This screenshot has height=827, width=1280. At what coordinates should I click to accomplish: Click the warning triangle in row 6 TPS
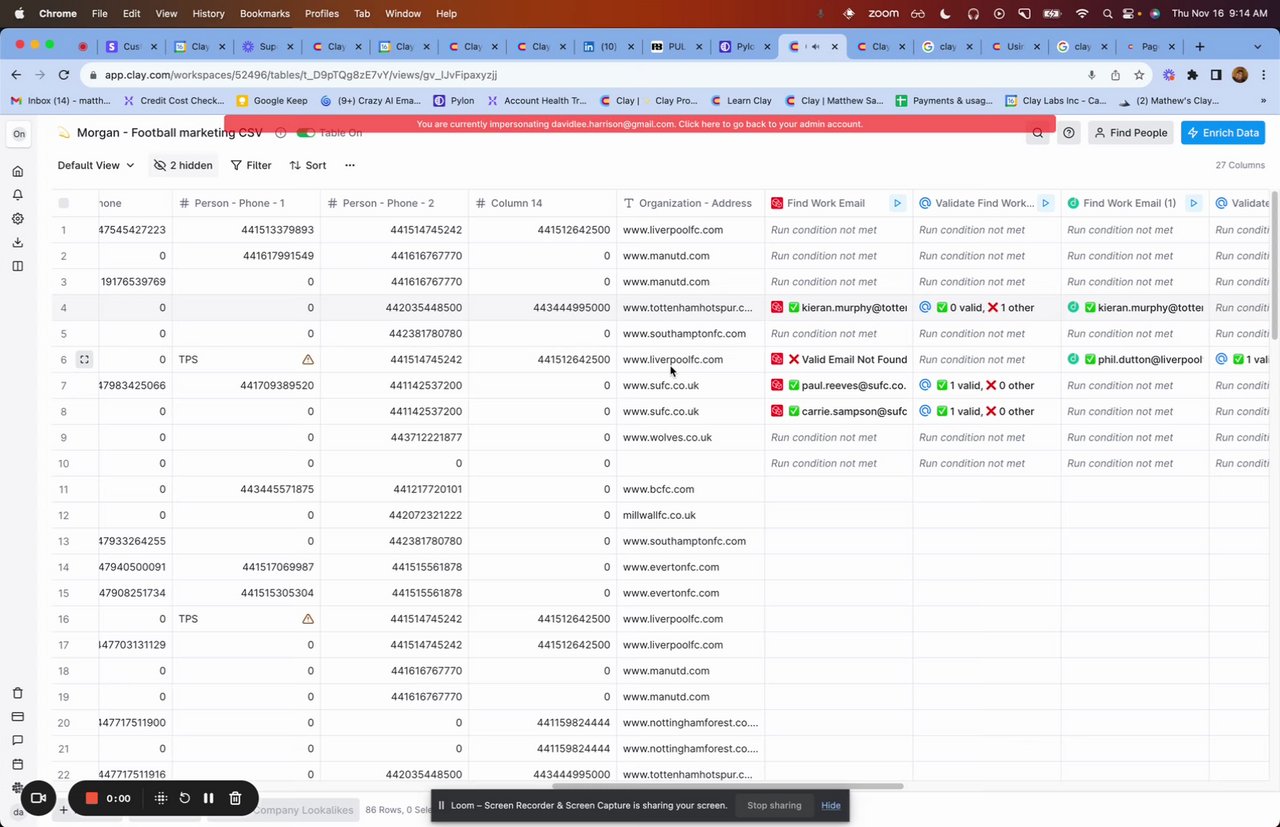[308, 359]
